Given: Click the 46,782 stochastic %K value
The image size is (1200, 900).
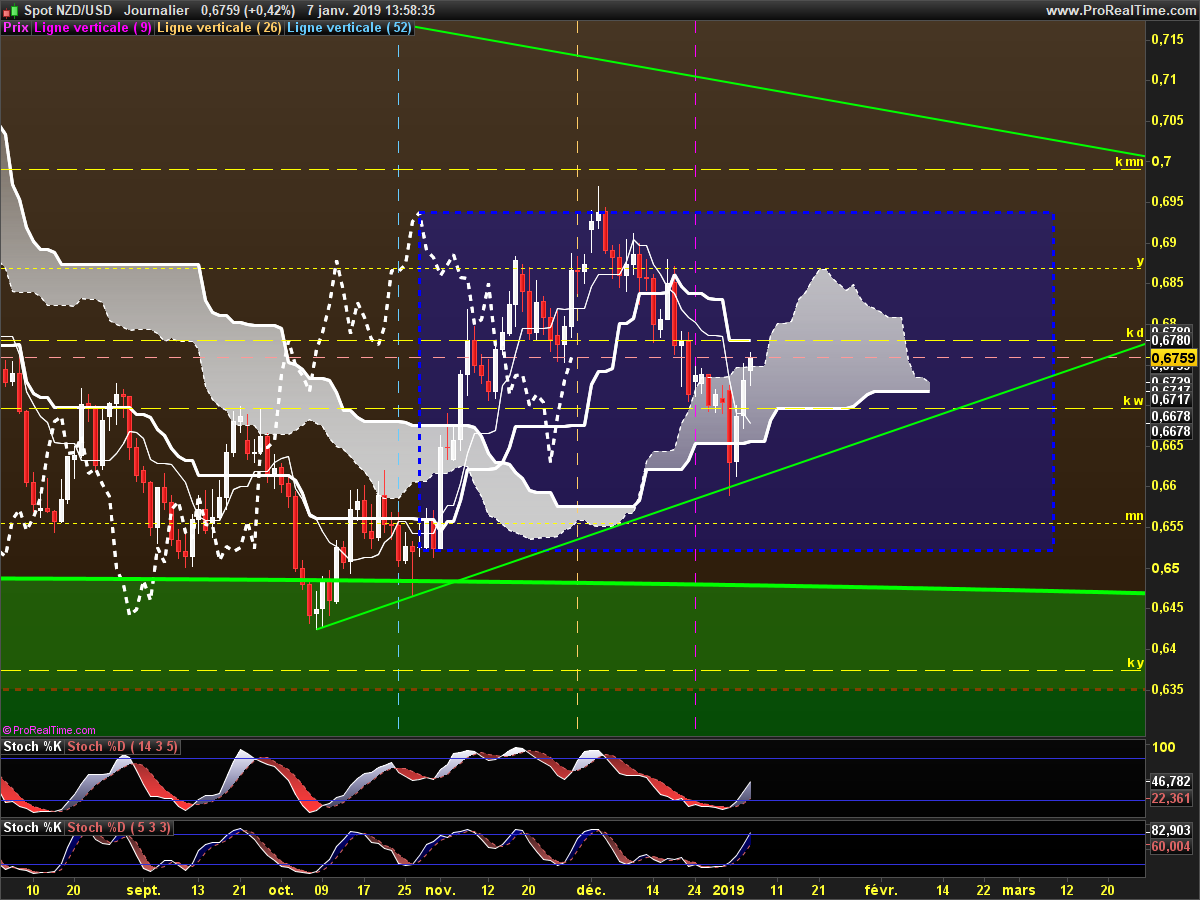Looking at the screenshot, I should pos(1171,781).
